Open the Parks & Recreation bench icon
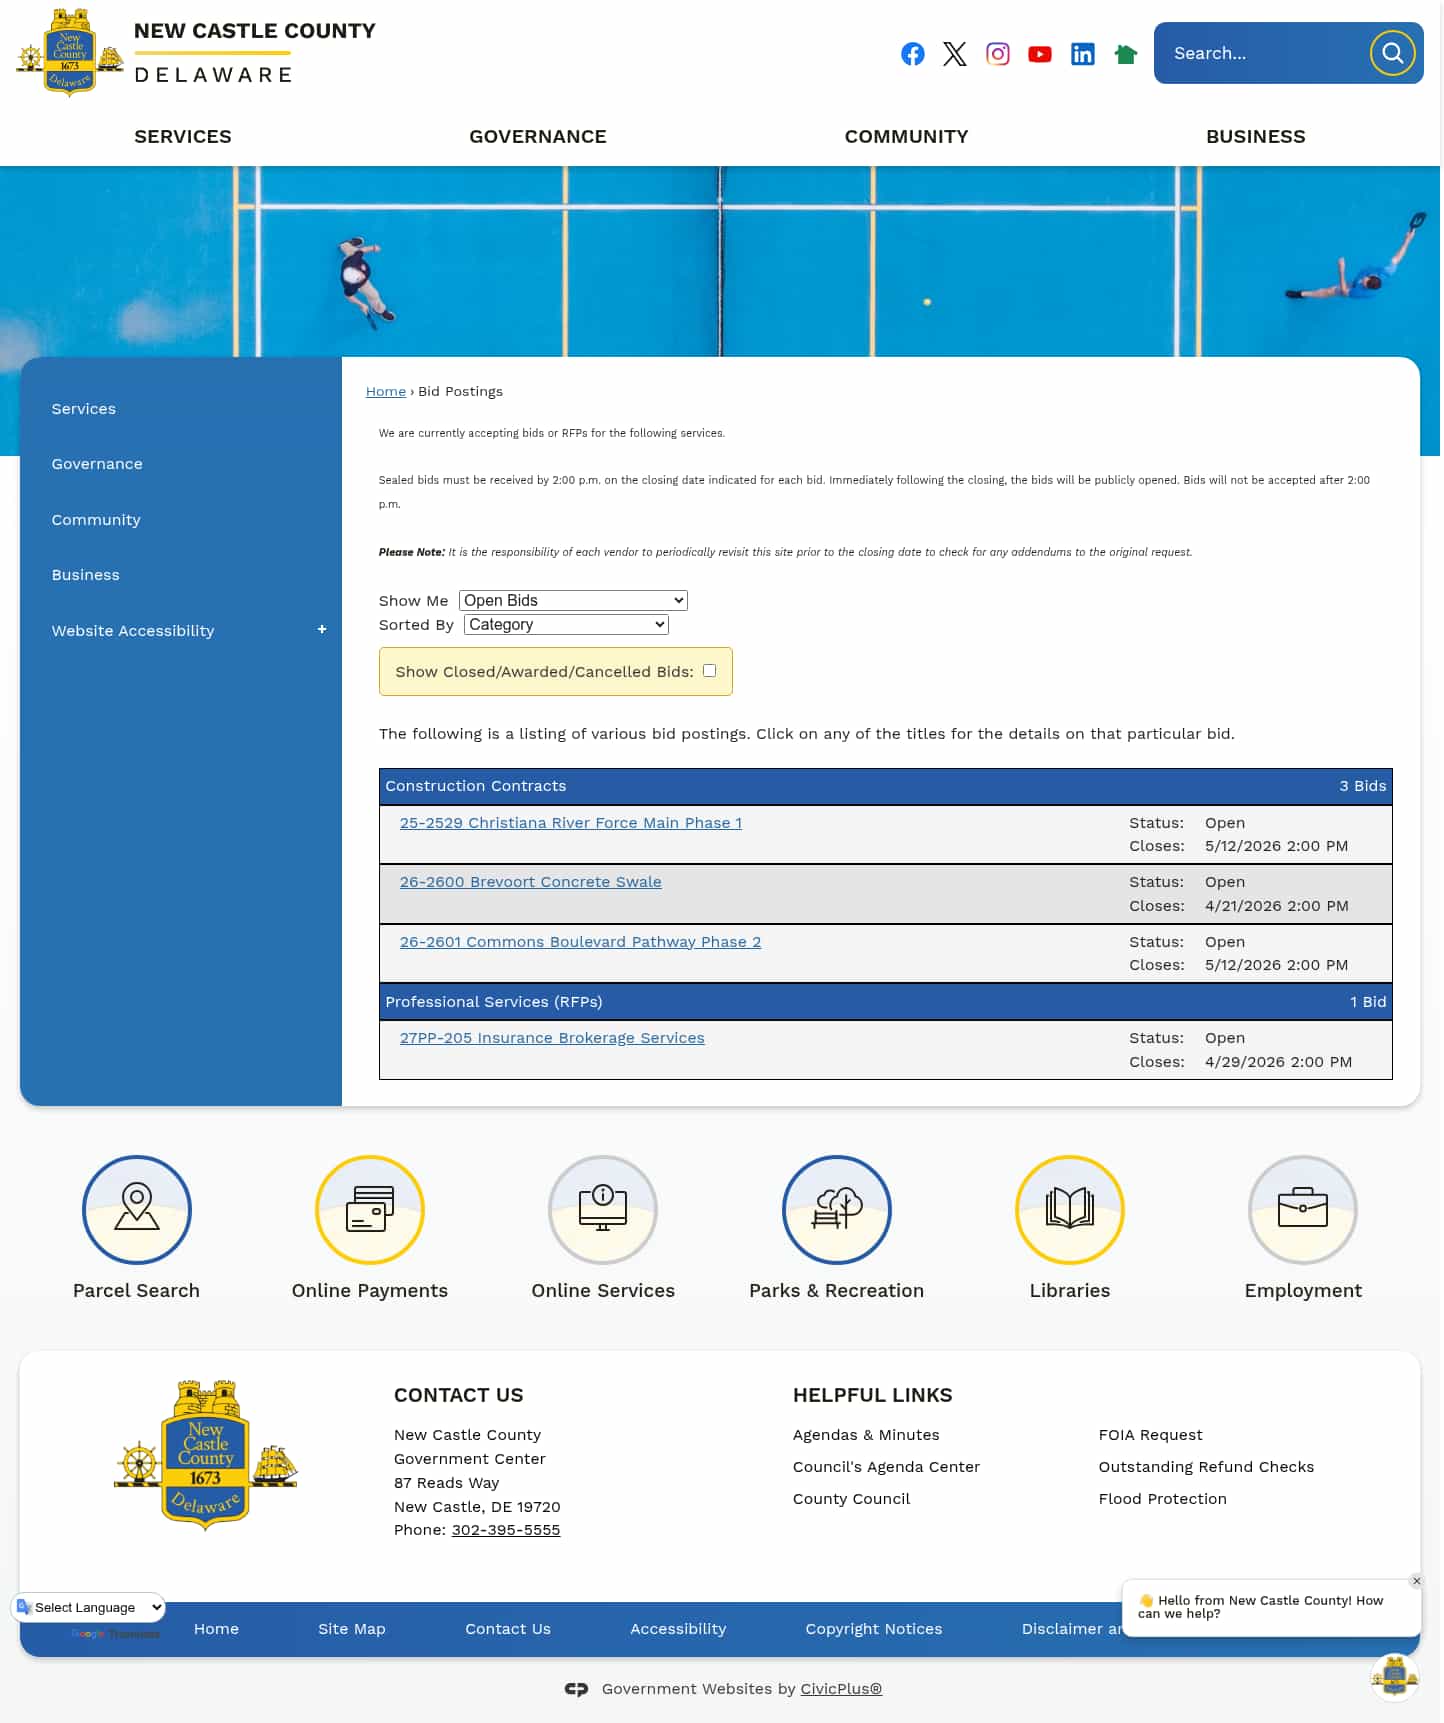Viewport: 1444px width, 1723px height. coord(837,1210)
